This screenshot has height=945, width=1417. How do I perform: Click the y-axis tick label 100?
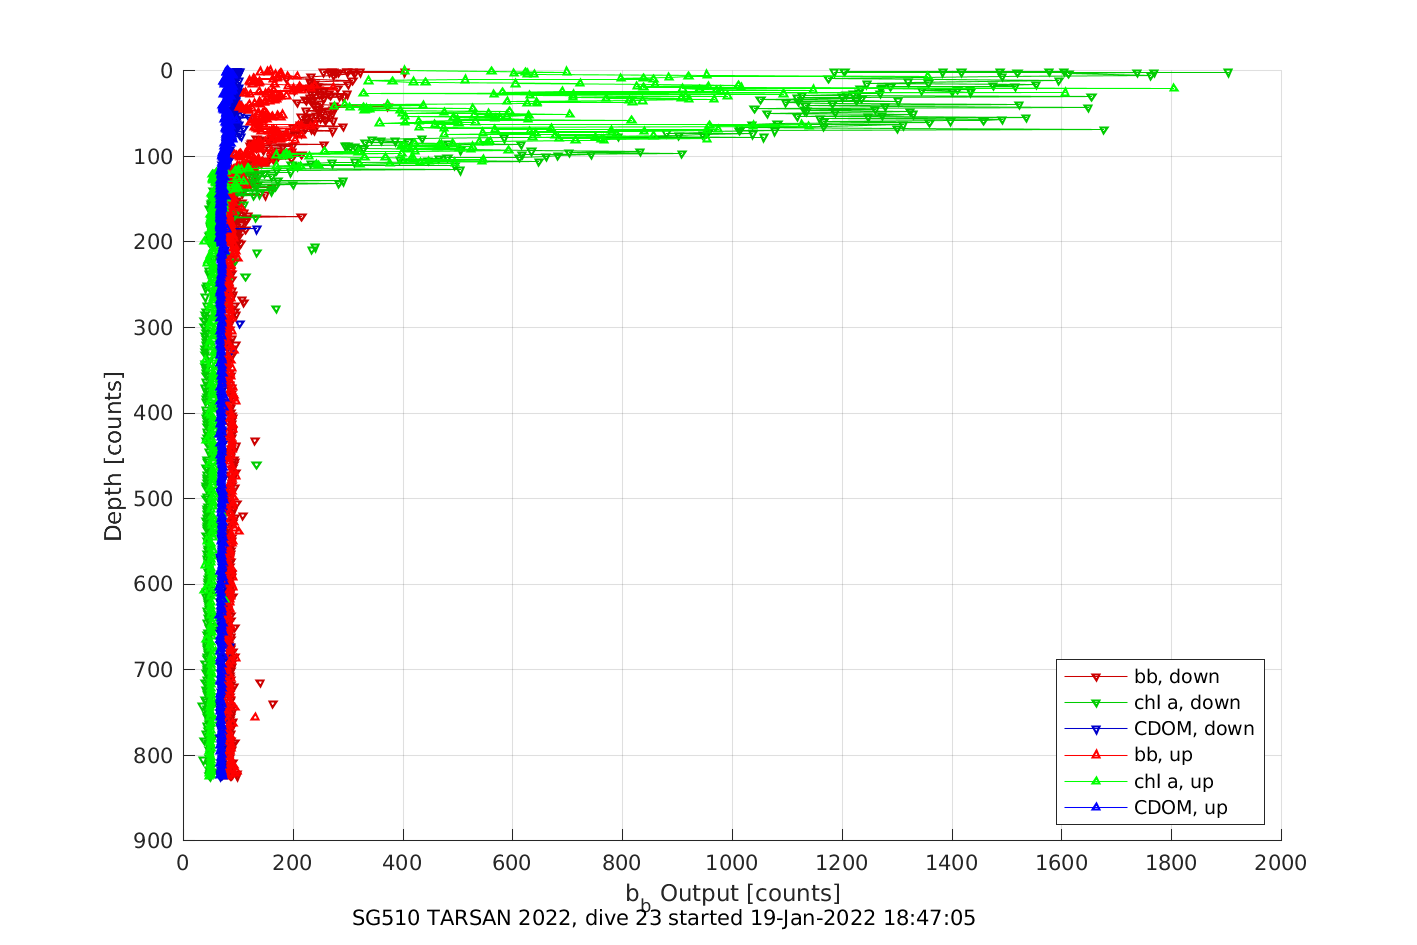pyautogui.click(x=154, y=157)
